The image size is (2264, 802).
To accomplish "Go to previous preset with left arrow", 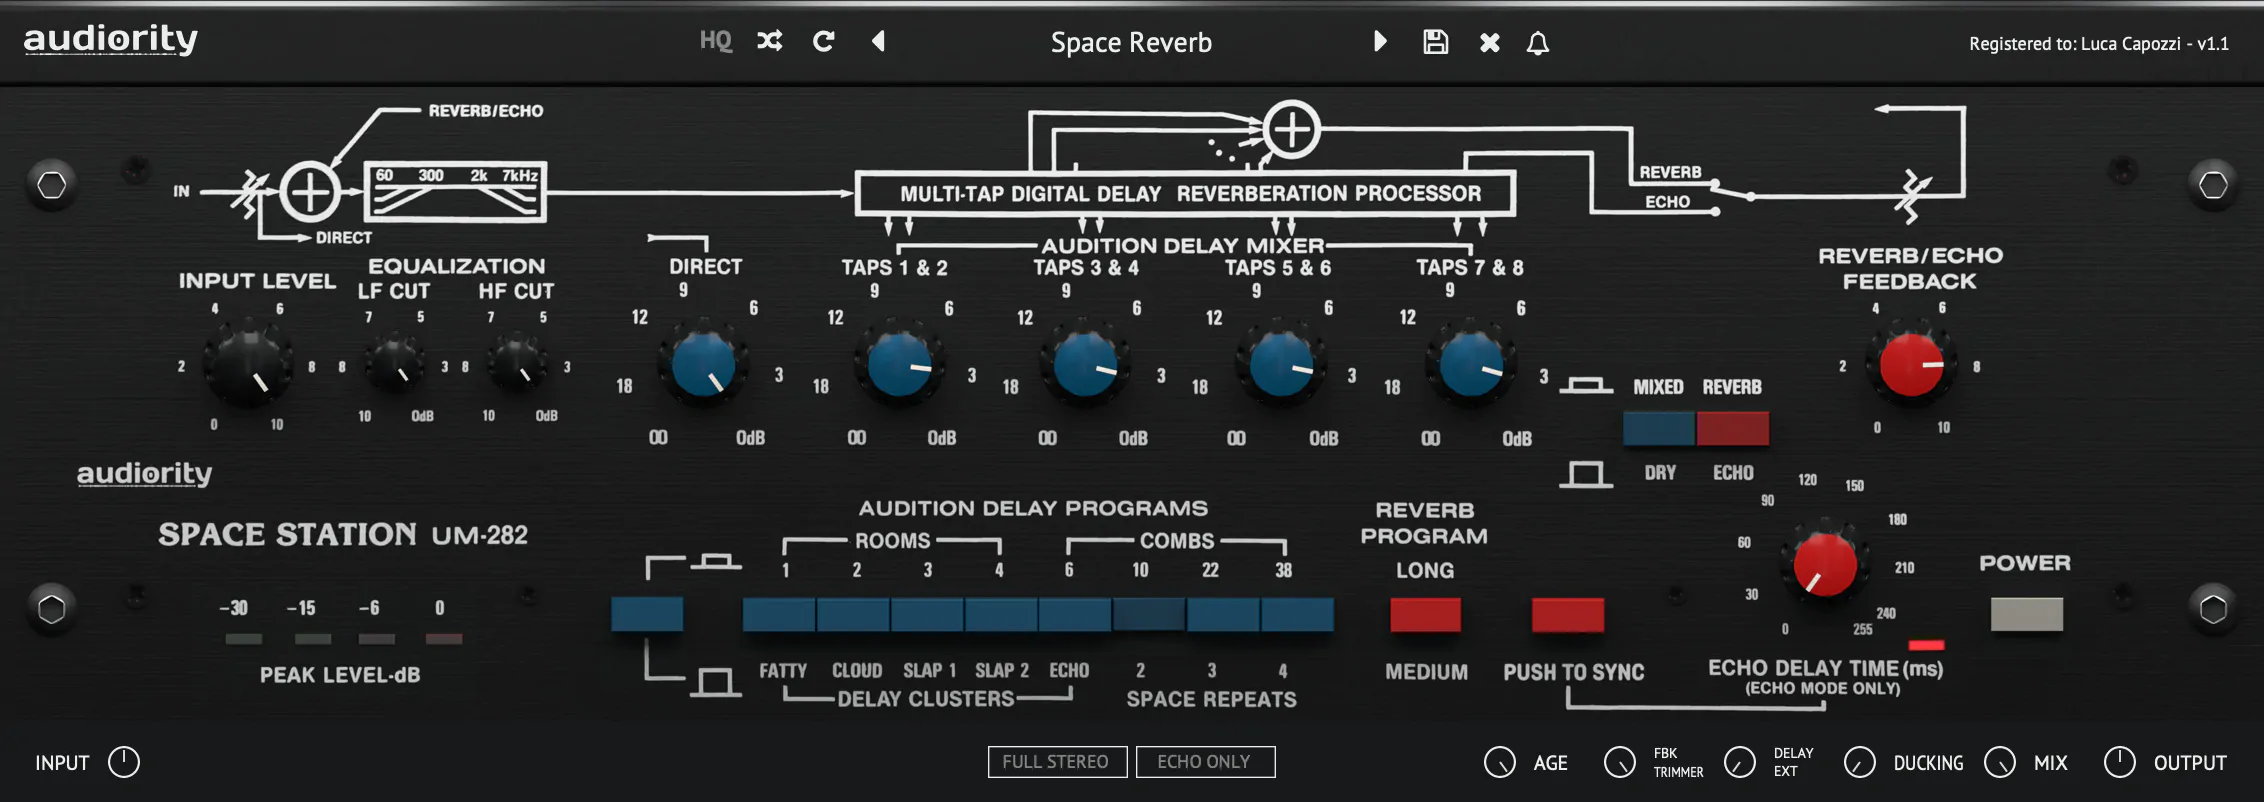I will (x=878, y=41).
